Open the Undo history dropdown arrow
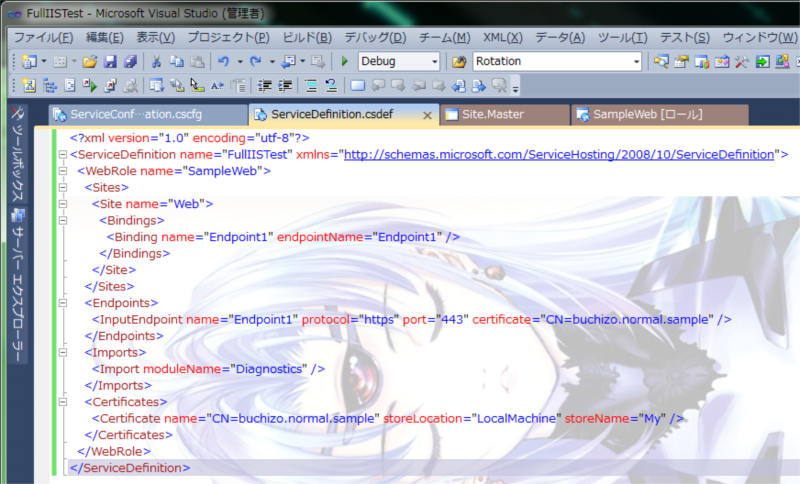 240,62
